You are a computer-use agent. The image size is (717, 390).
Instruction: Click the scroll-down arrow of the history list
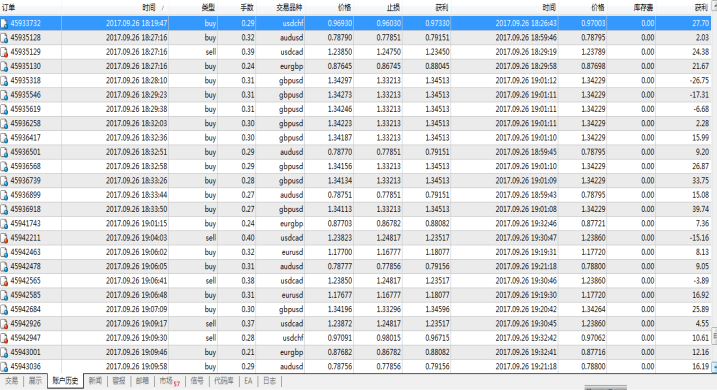(714, 366)
